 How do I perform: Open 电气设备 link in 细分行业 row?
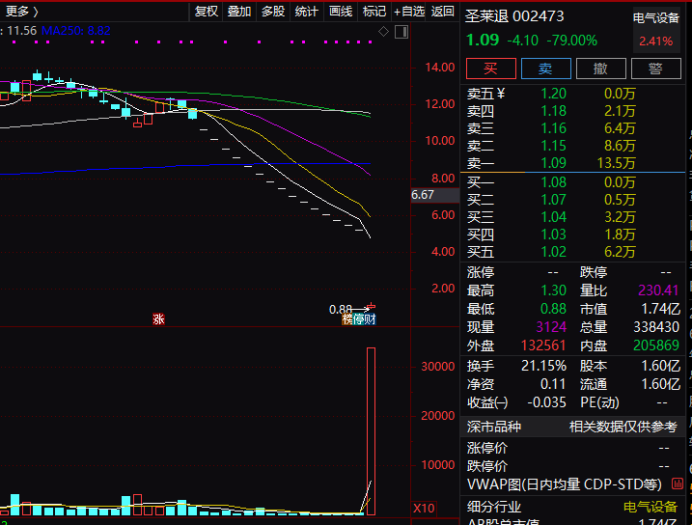(650, 508)
